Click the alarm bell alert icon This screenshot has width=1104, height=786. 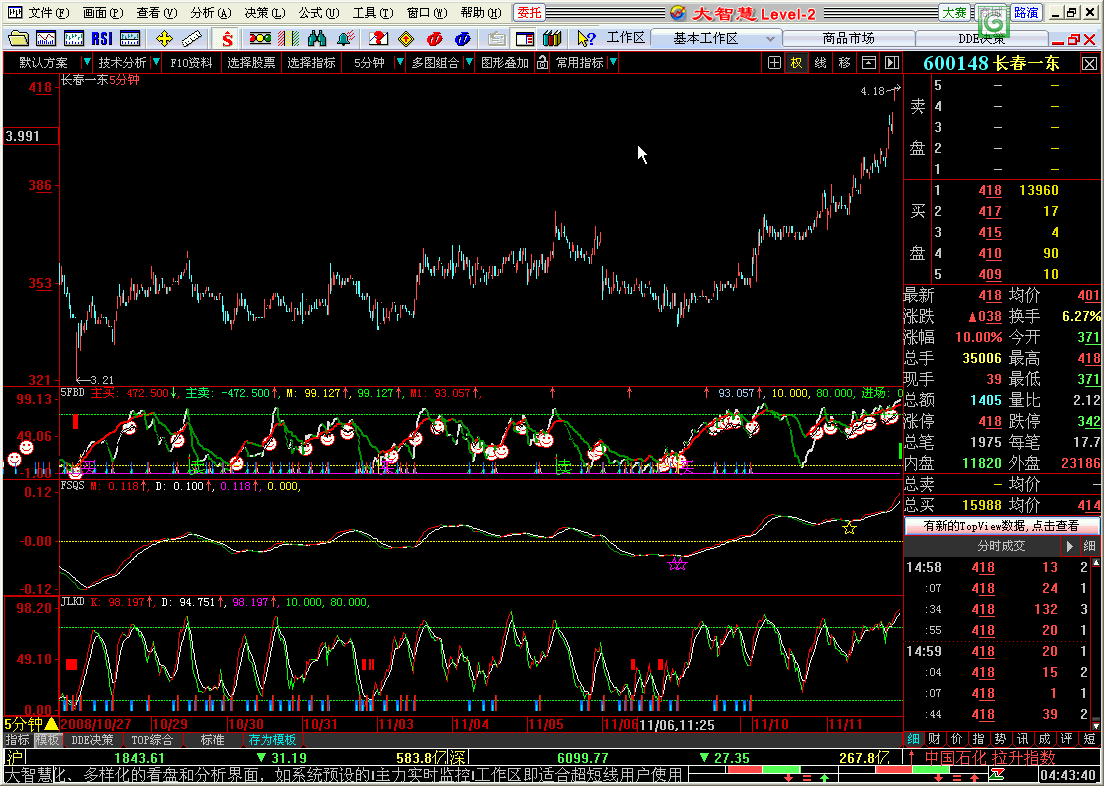[344, 38]
